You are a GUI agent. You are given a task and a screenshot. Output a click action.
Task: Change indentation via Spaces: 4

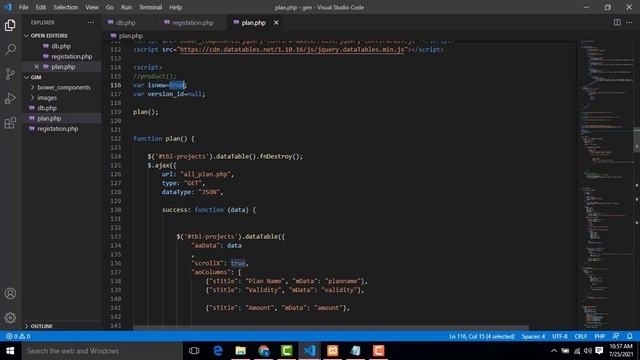click(x=533, y=336)
